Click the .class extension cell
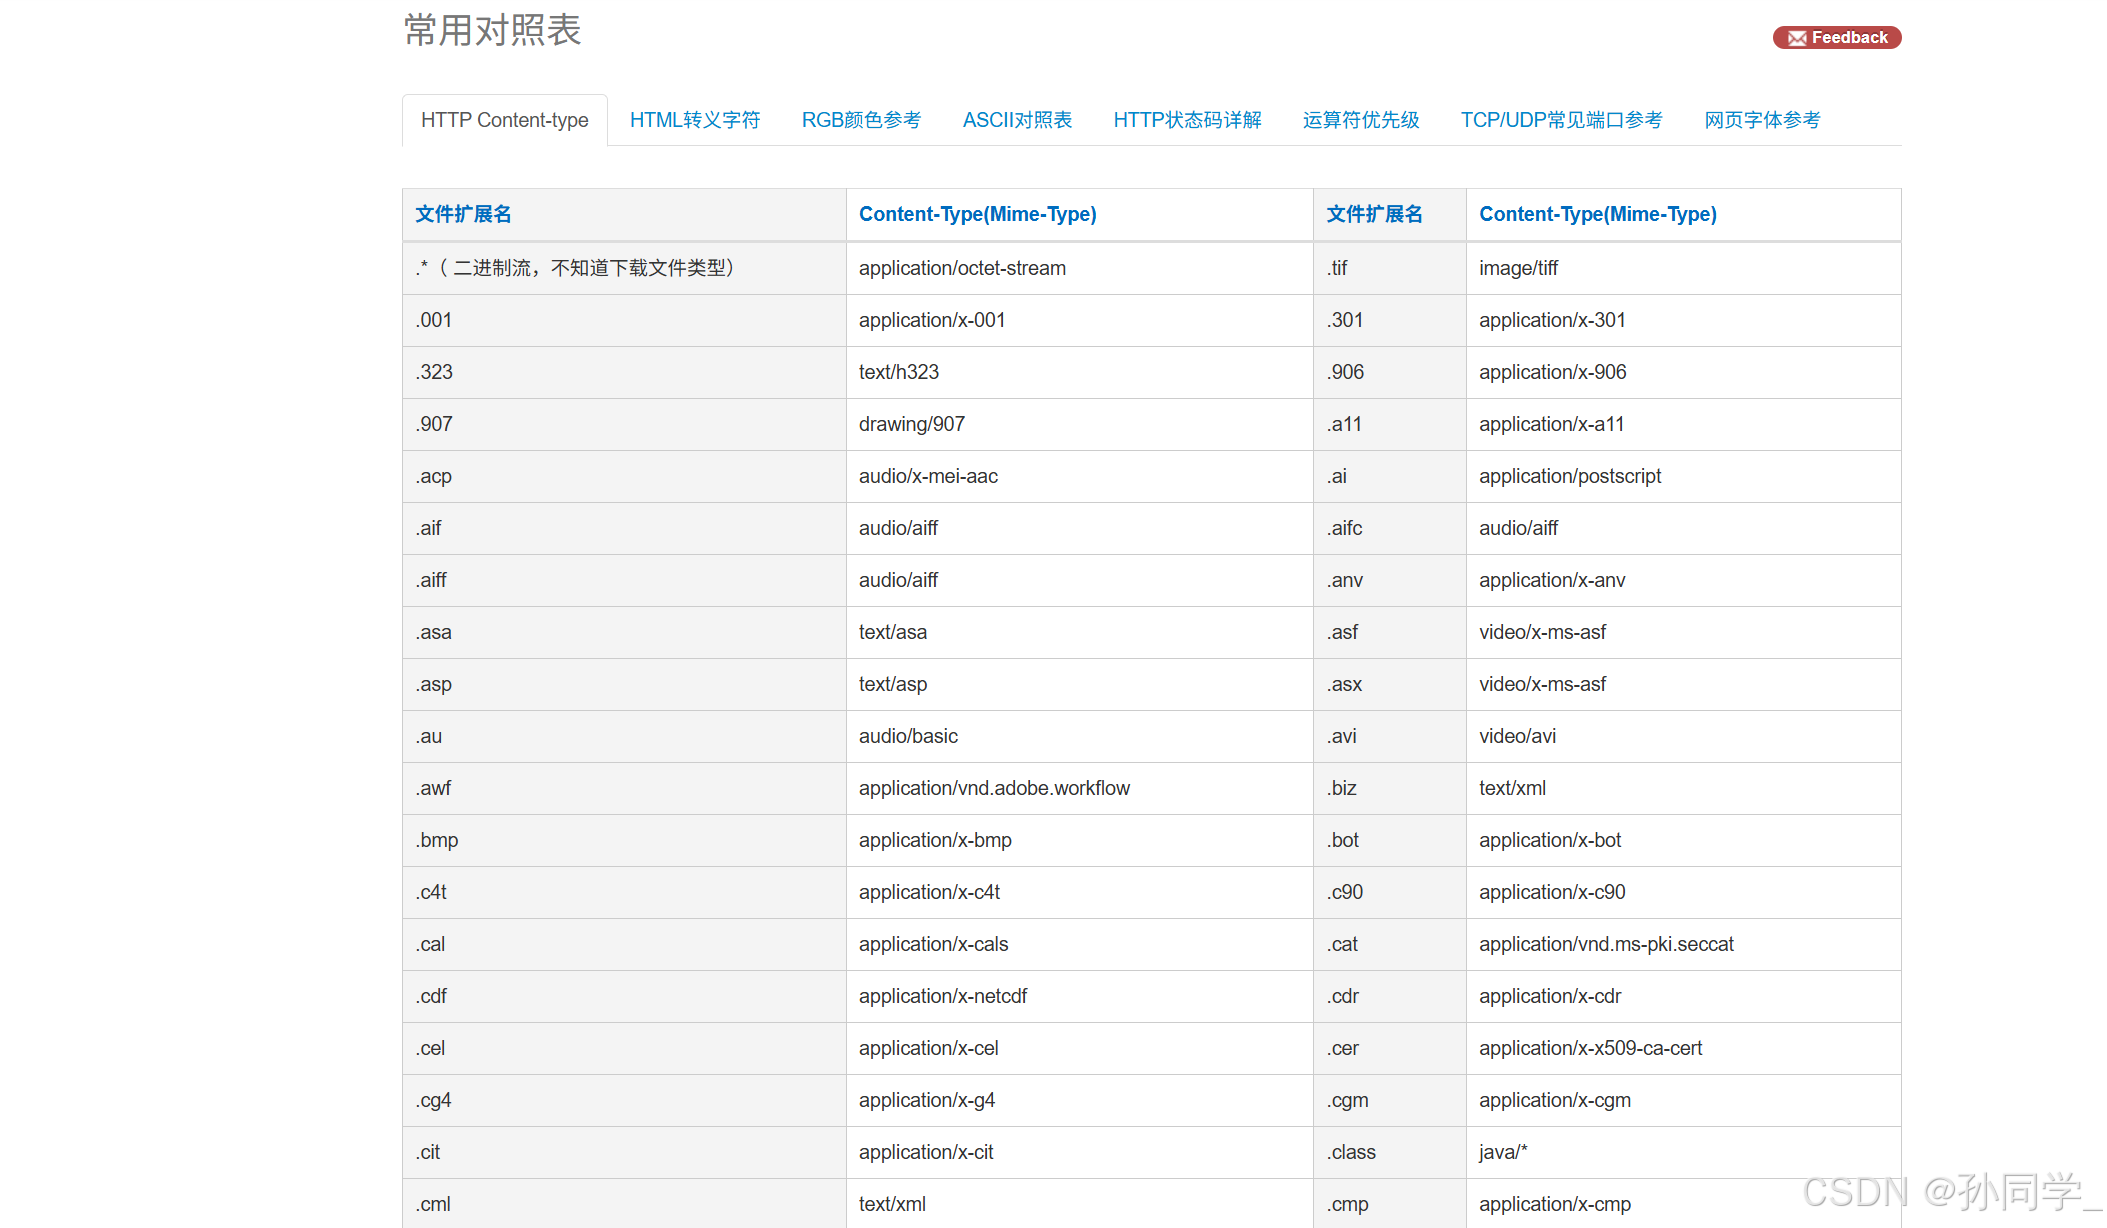2107x1228 pixels. coord(1352,1152)
